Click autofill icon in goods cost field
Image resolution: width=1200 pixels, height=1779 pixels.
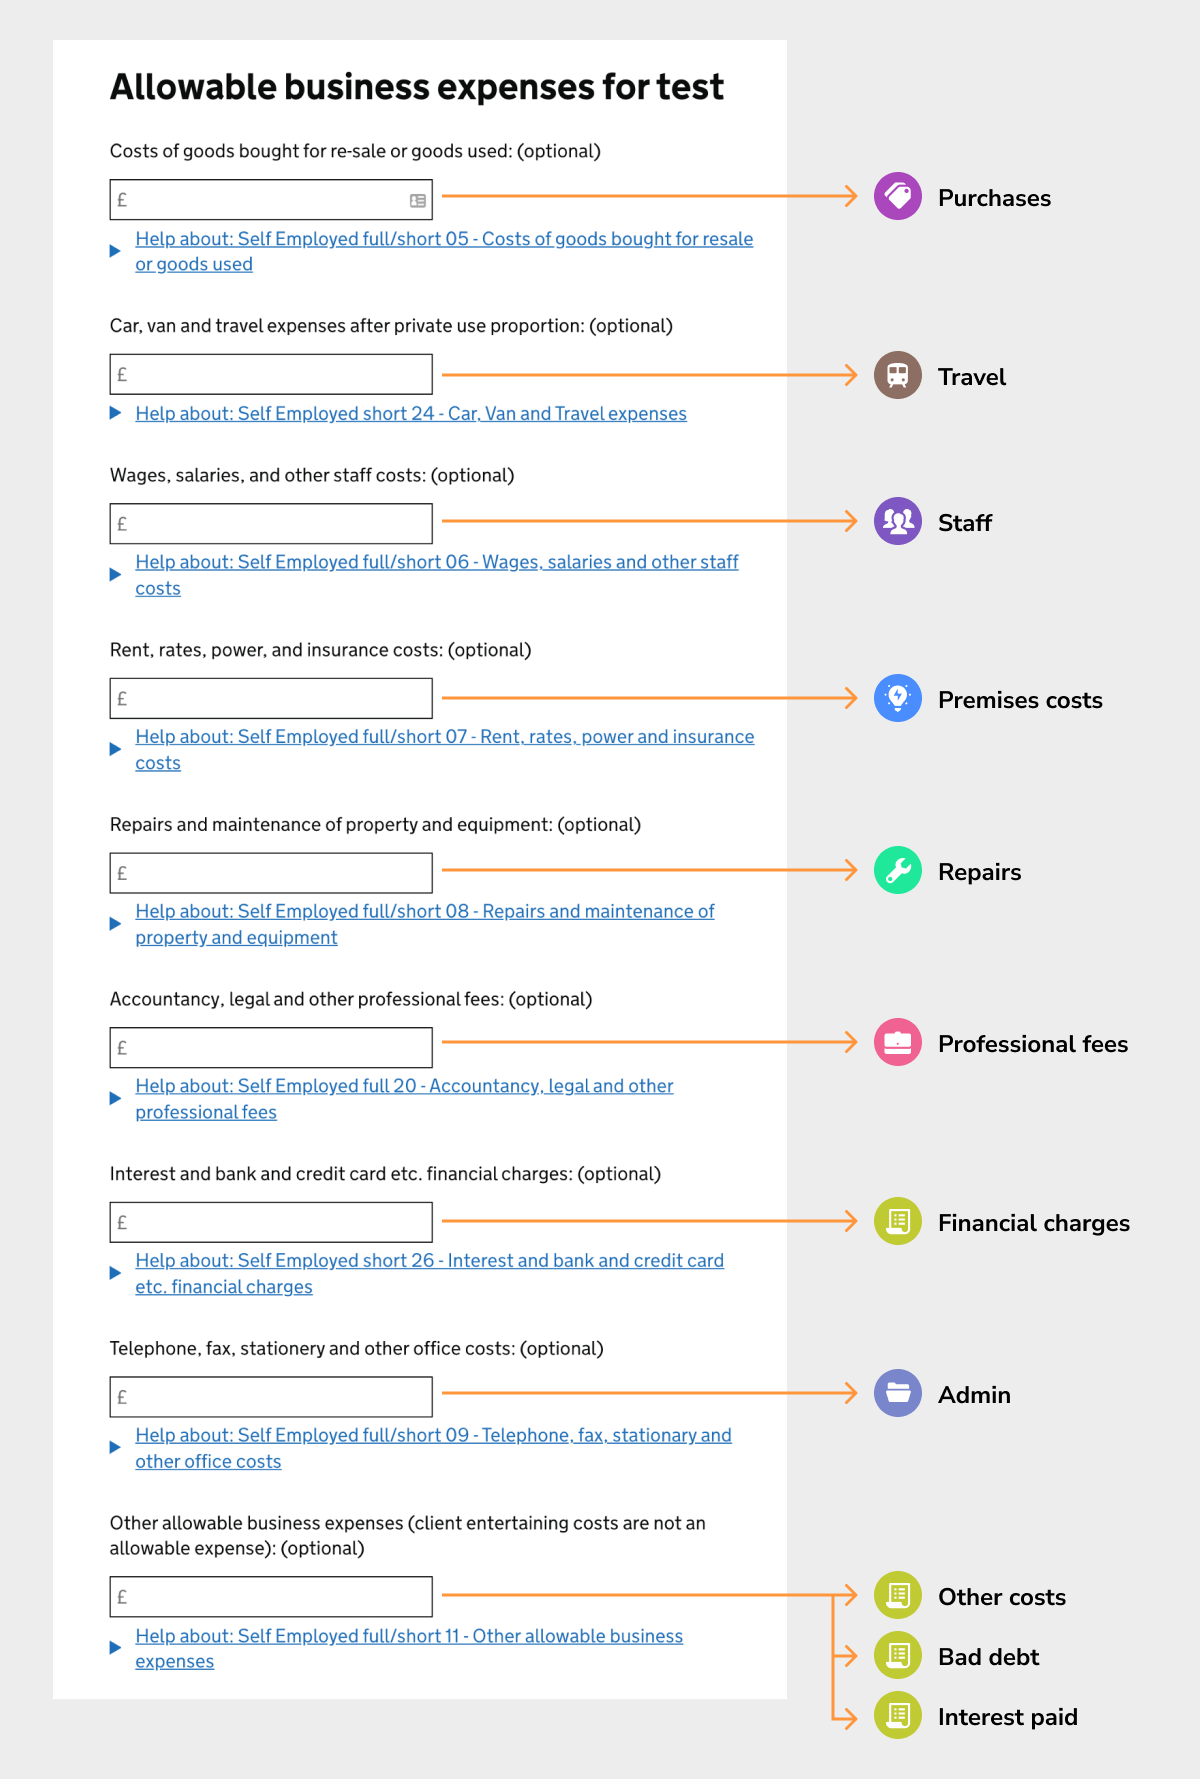click(x=418, y=201)
